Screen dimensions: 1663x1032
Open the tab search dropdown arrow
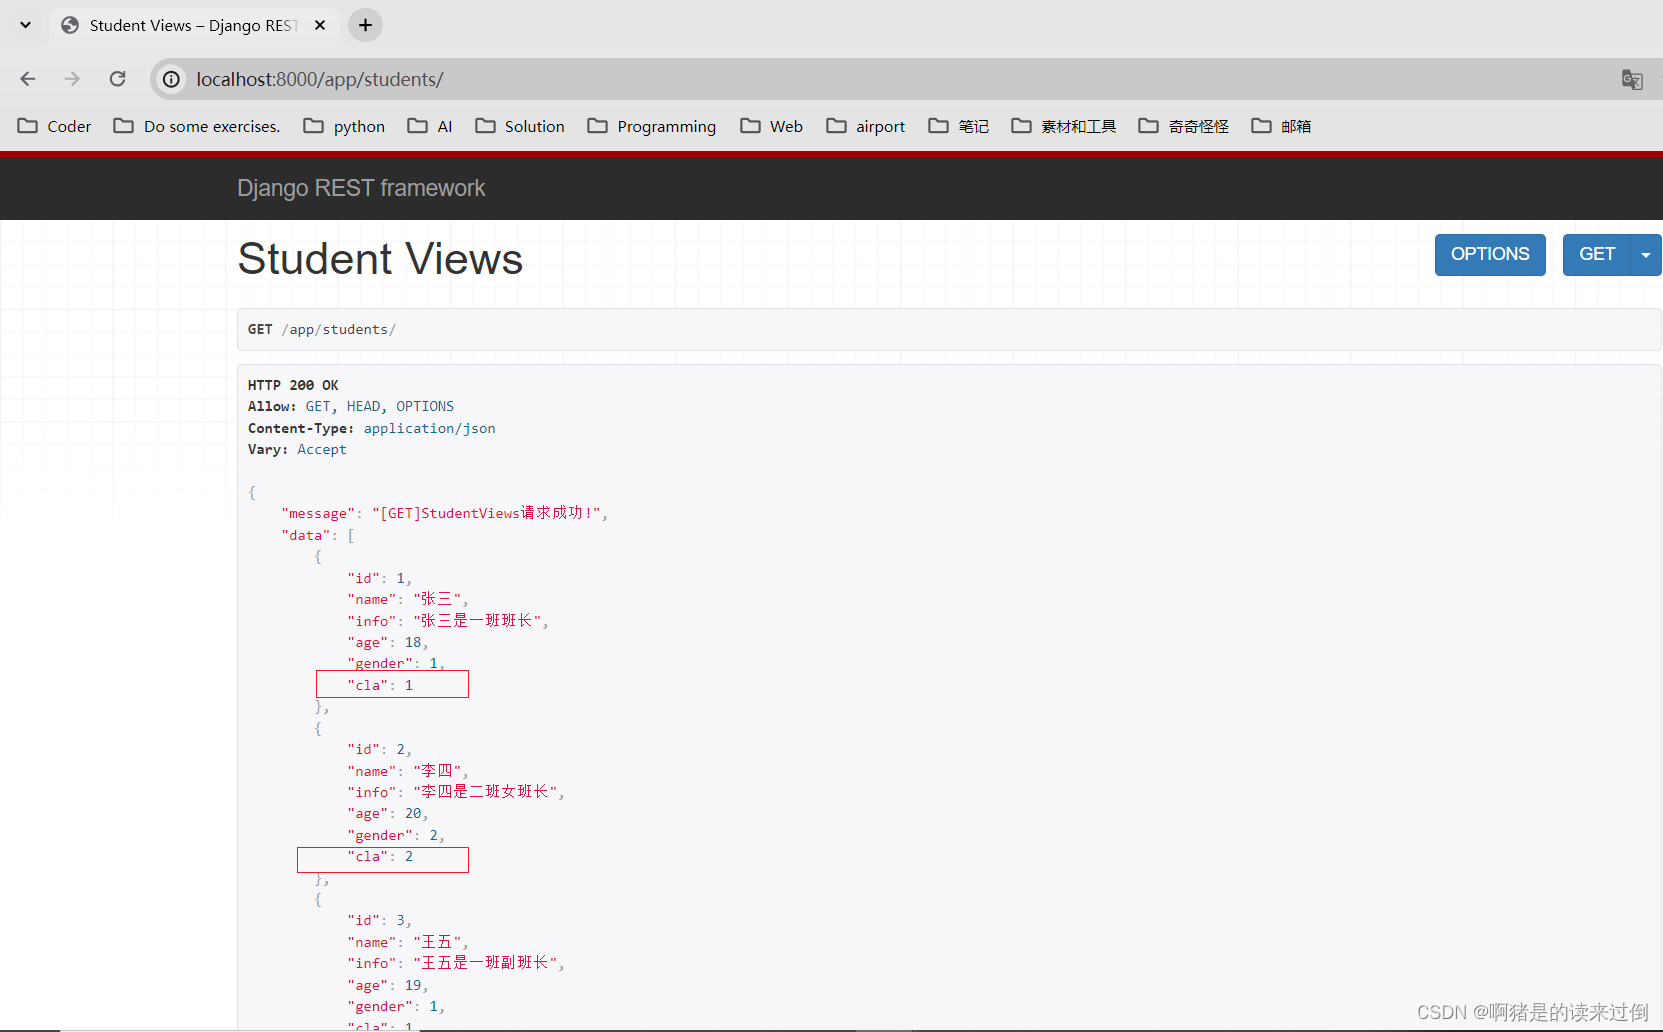pyautogui.click(x=25, y=25)
